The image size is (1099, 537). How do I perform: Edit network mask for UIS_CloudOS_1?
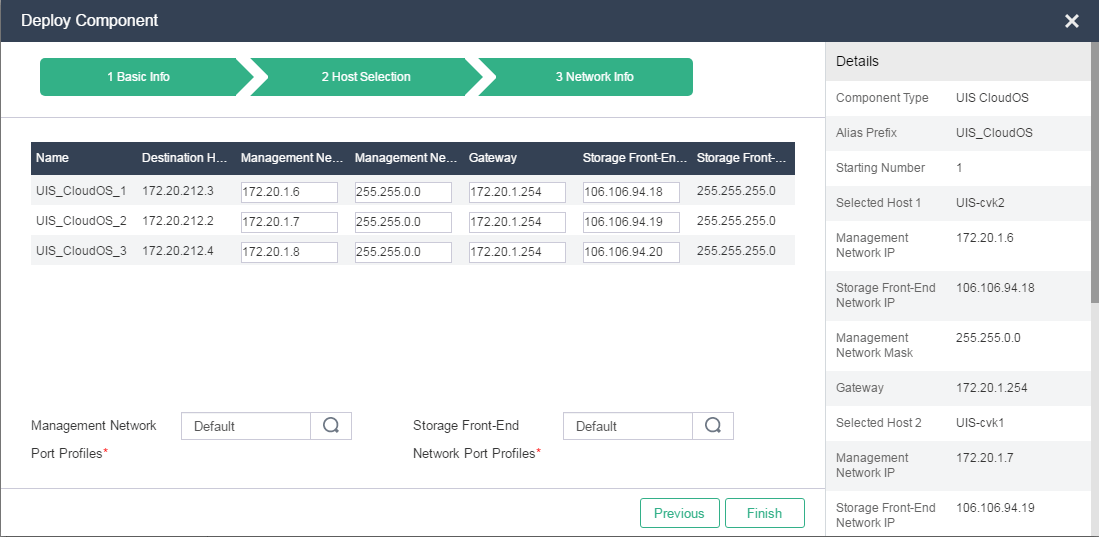click(403, 192)
